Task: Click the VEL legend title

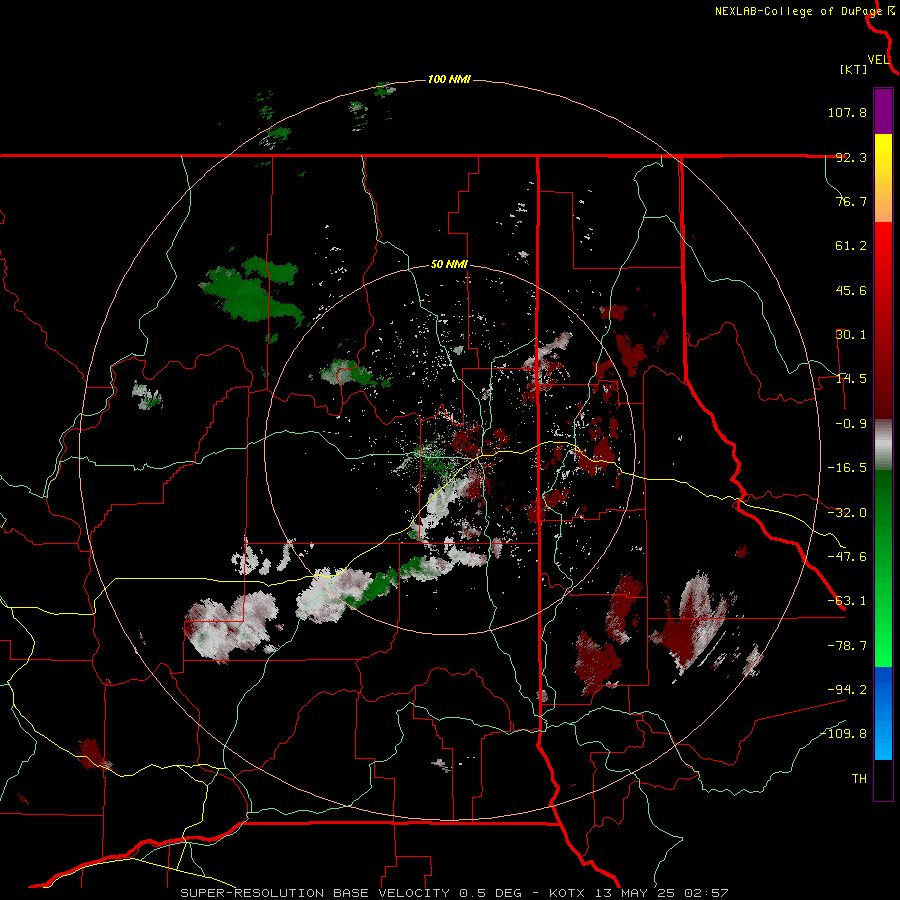Action: [x=878, y=59]
